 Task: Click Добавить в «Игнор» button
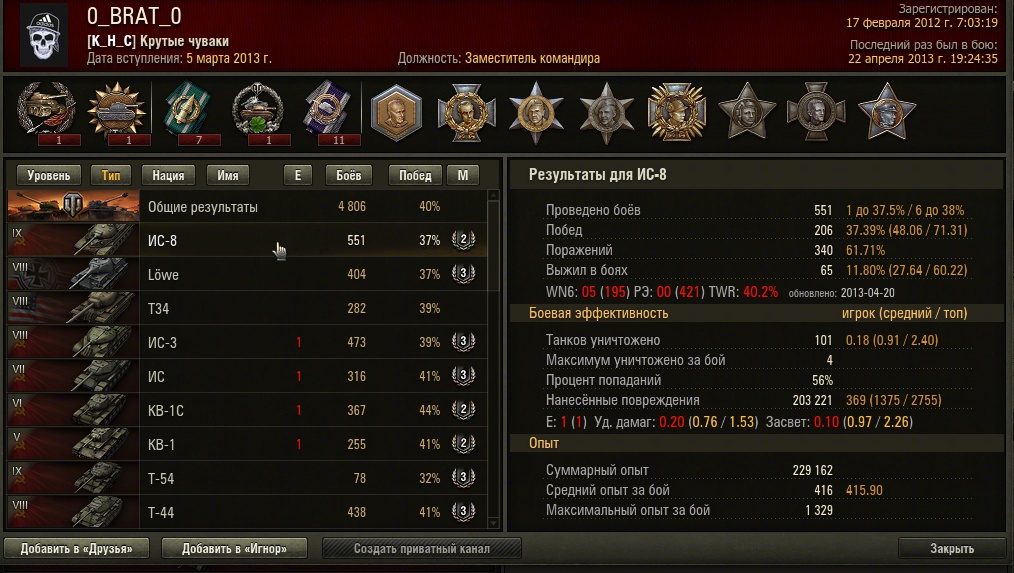pyautogui.click(x=234, y=548)
